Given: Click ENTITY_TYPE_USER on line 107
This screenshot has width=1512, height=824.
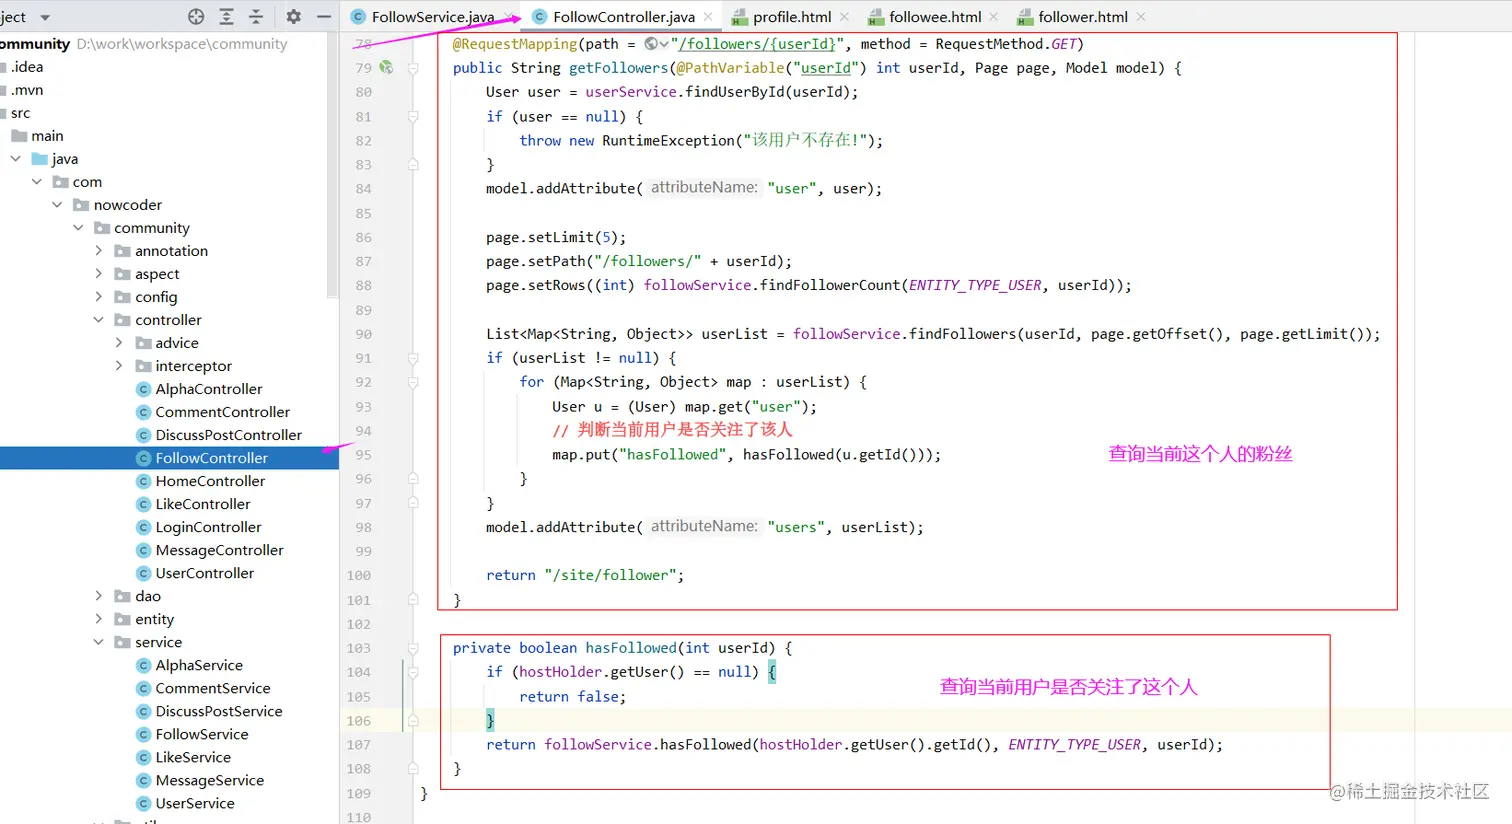Looking at the screenshot, I should [x=1074, y=744].
